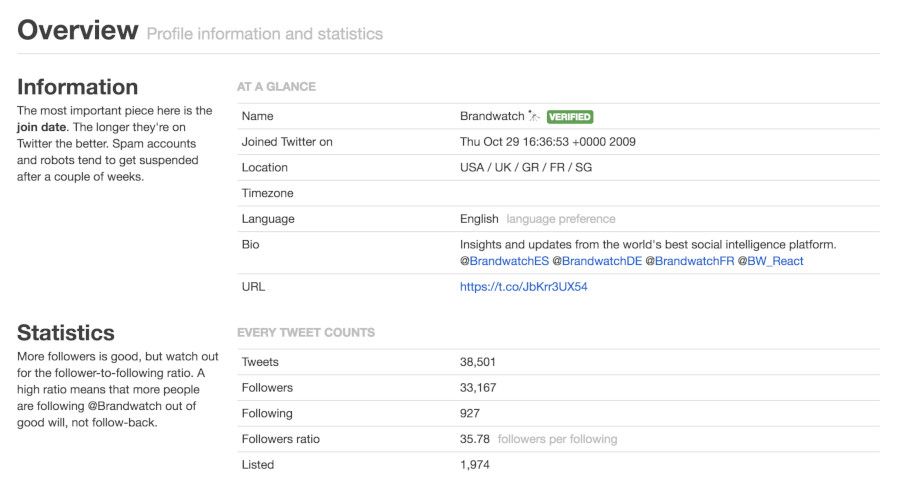Select the Listed count 1,974

click(475, 465)
